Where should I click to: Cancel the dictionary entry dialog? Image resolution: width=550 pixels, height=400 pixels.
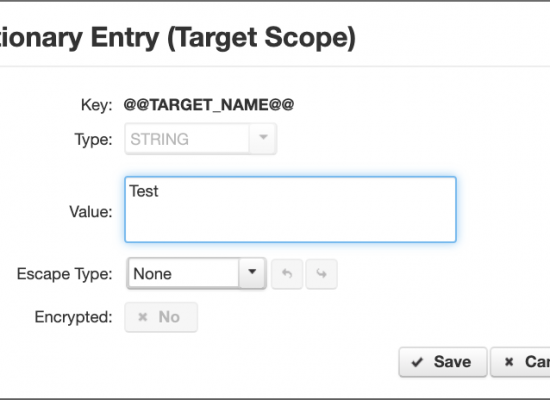[x=520, y=362]
